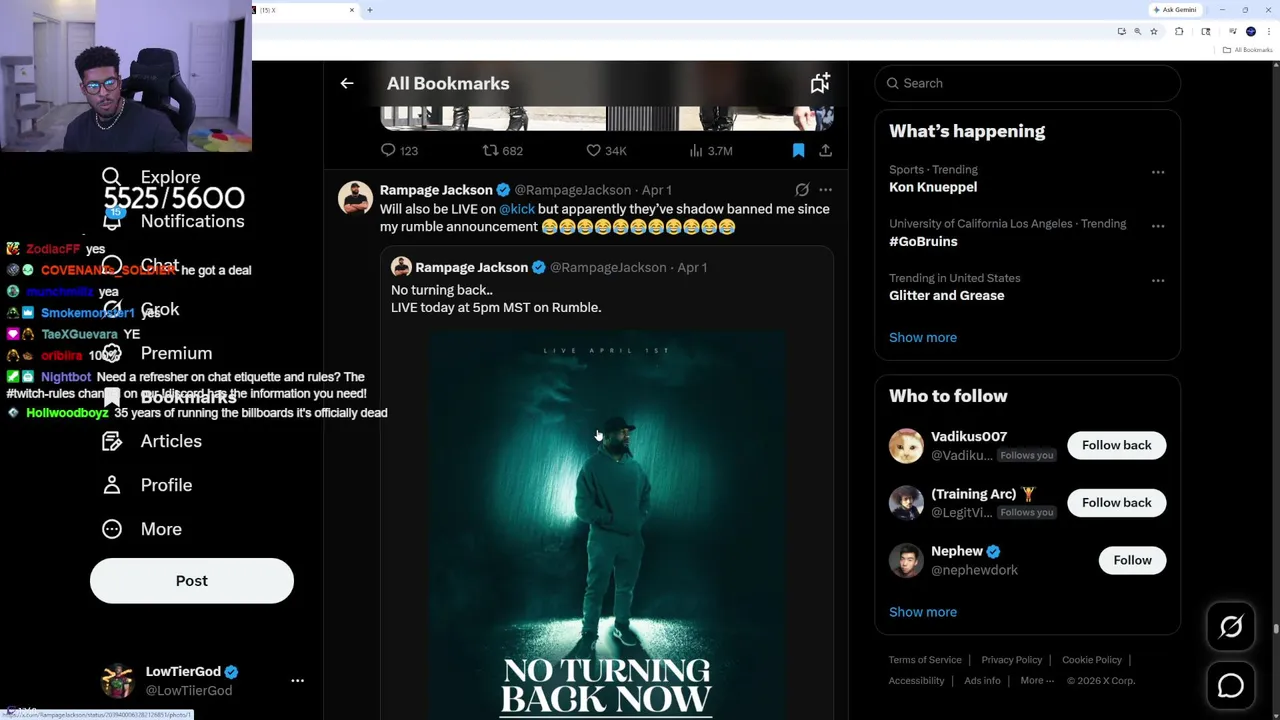Screen dimensions: 1280x720
Task: Open Chrome three-dot menu
Action: pos(1269,31)
